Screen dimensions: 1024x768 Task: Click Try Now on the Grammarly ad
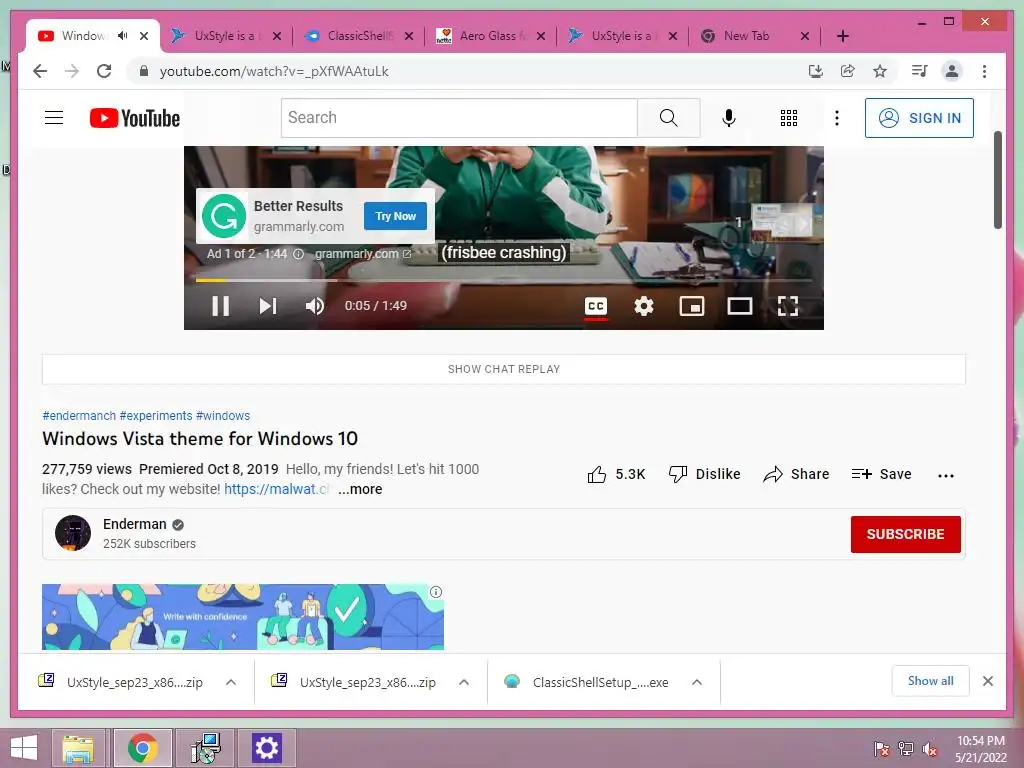tap(395, 216)
